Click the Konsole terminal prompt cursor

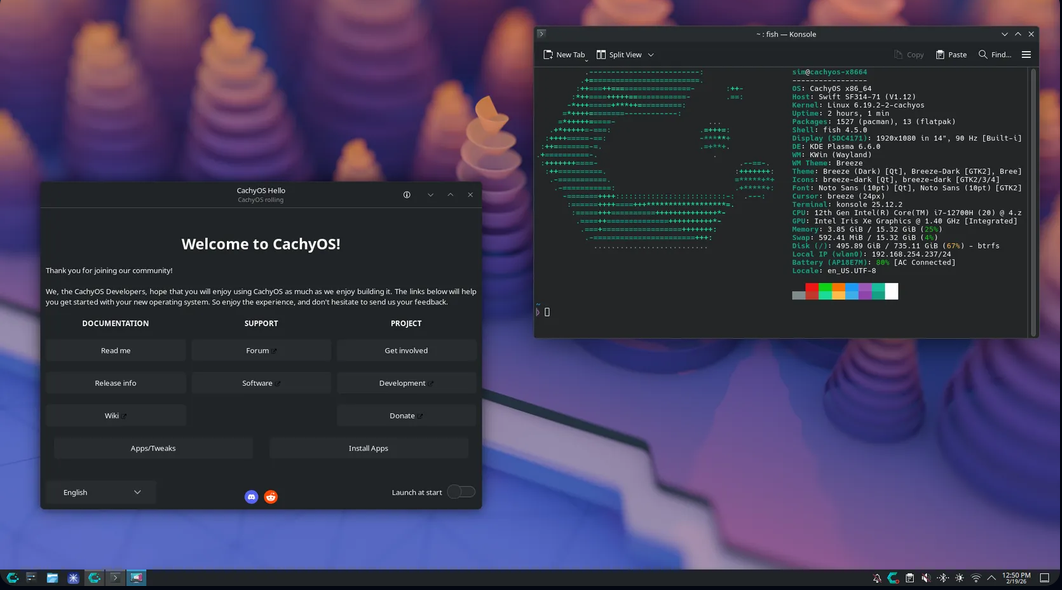[547, 312]
